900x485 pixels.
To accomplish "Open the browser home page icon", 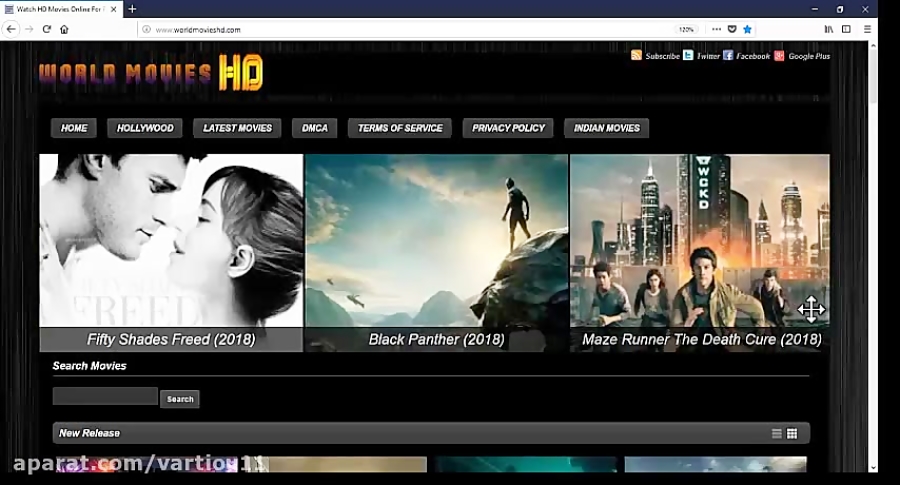I will tap(64, 29).
